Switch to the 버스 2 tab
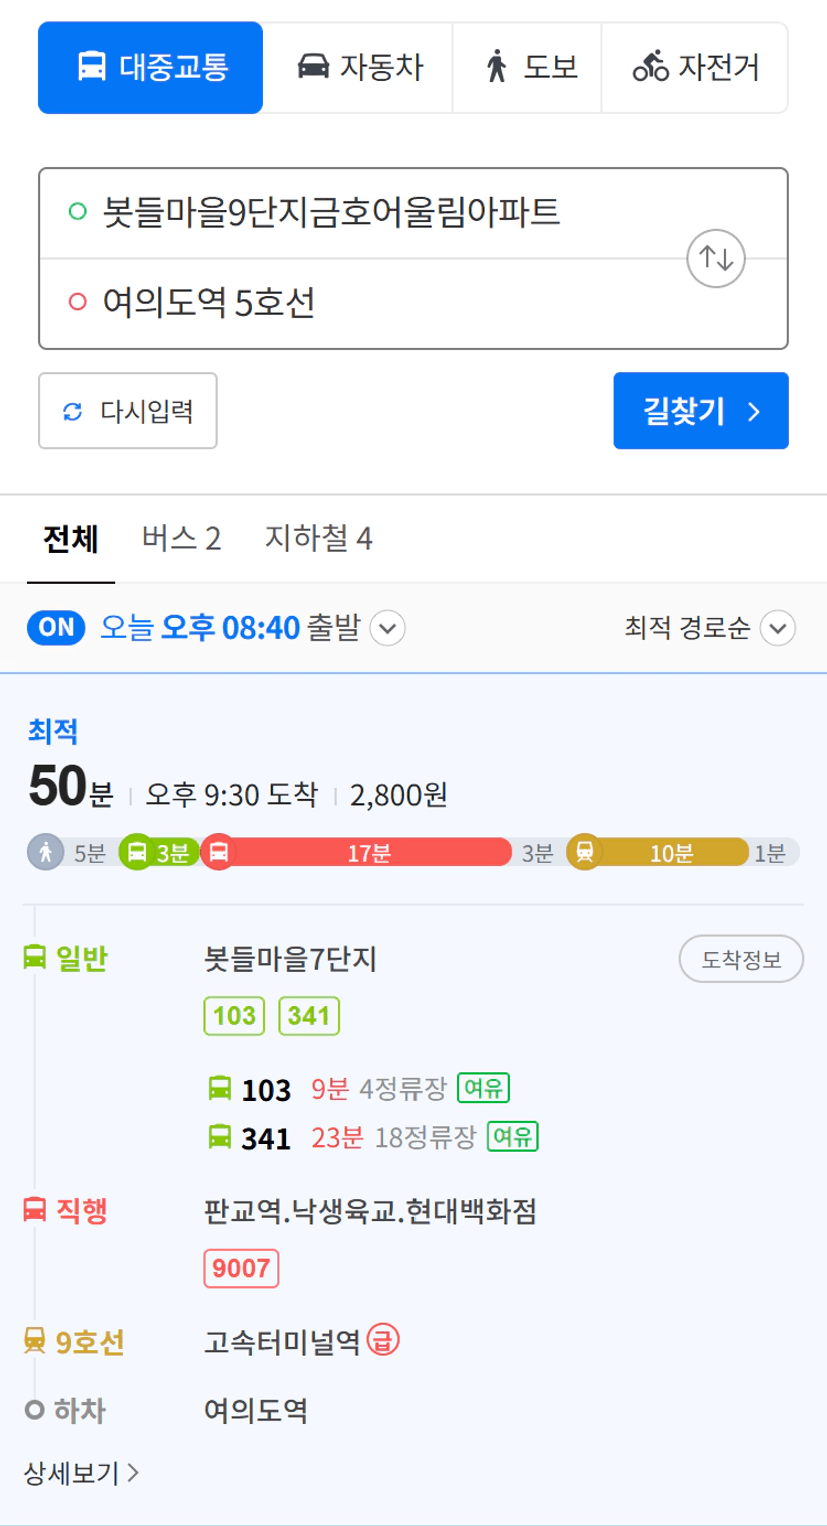The height and width of the screenshot is (1526, 827). (181, 539)
